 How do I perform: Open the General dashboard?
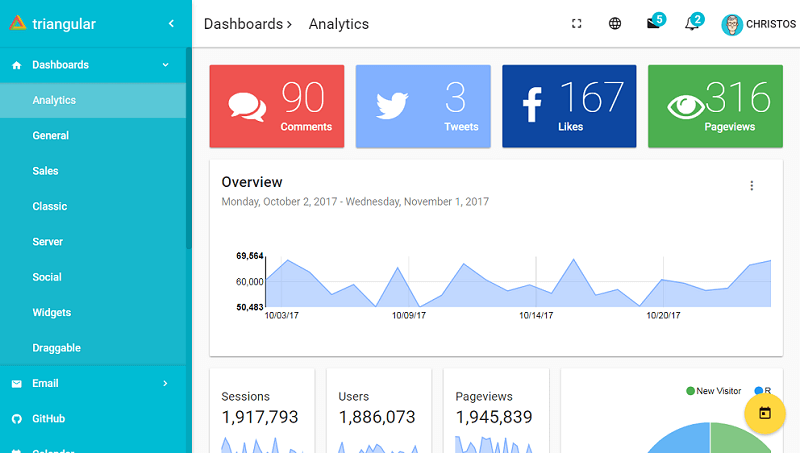[x=93, y=136]
